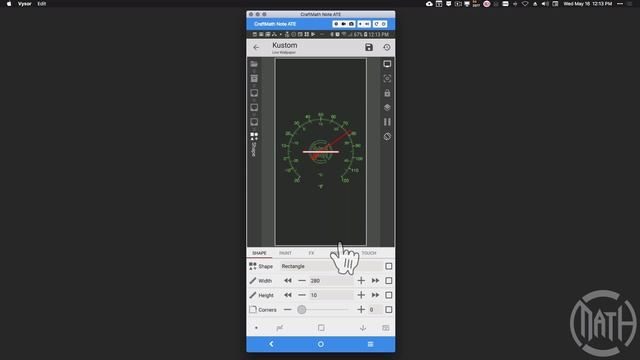This screenshot has height=360, width=640.
Task: Tick the checkbox on the Shape row
Action: coord(389,266)
